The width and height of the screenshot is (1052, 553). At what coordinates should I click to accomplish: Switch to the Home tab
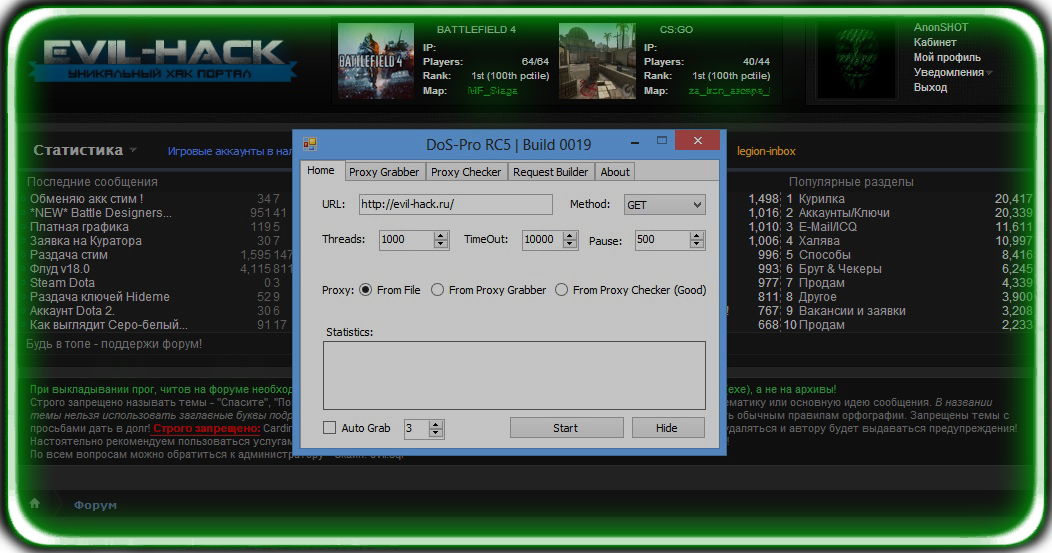tap(321, 170)
